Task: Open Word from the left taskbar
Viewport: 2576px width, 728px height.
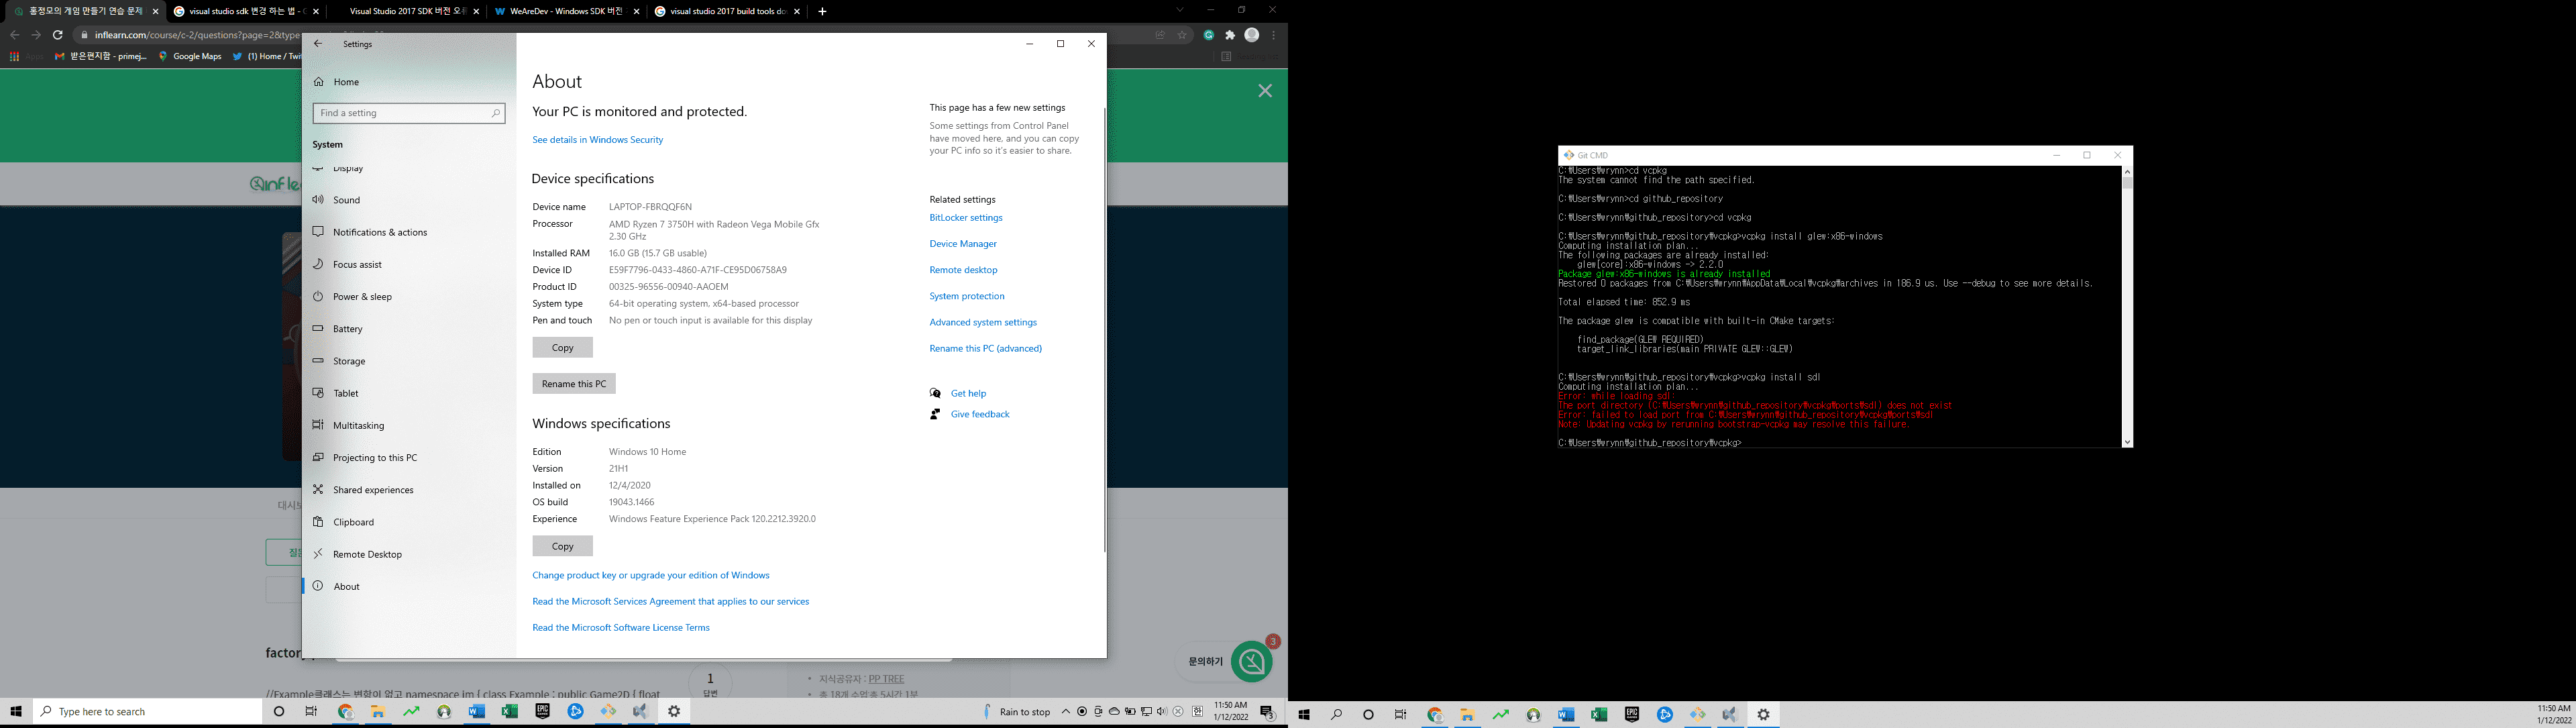Action: 477,712
